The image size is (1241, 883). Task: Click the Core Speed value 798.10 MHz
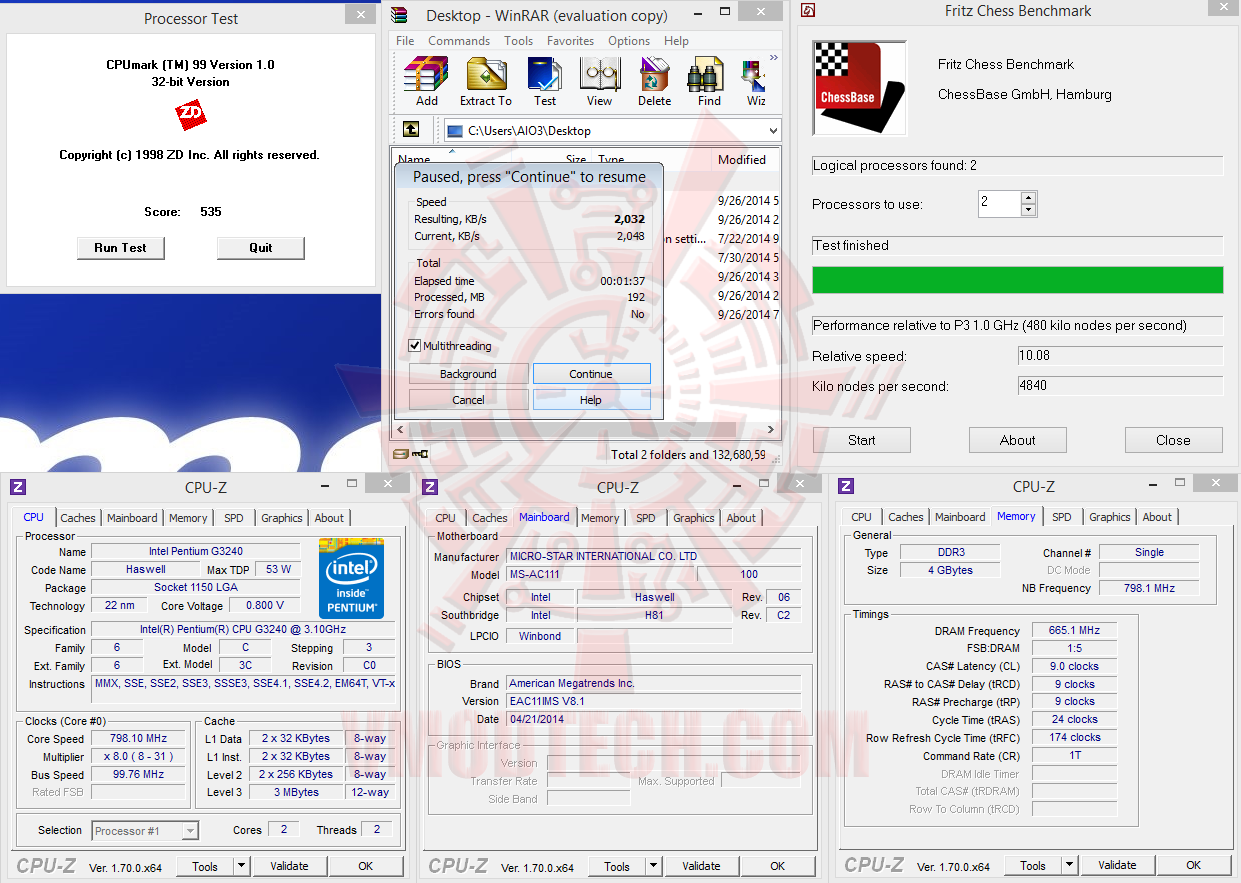(139, 739)
